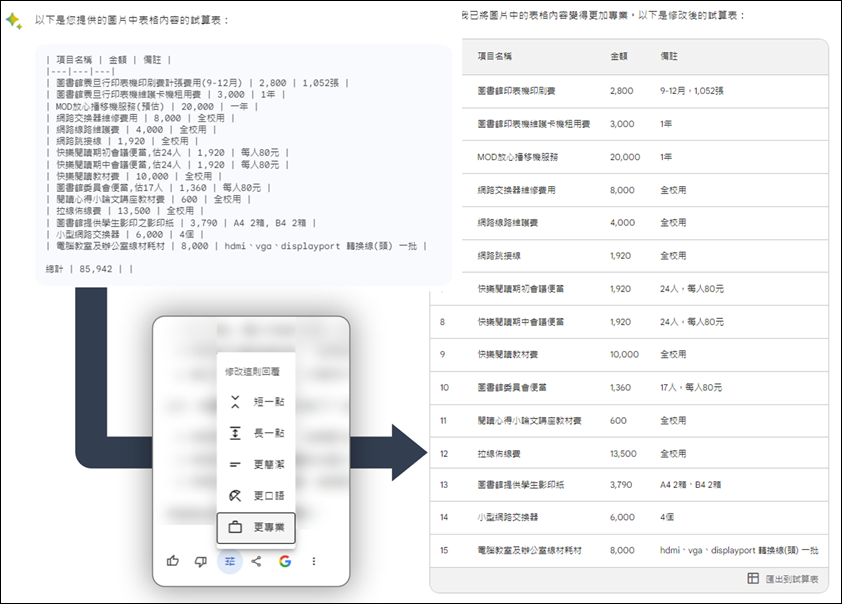This screenshot has width=842, height=604.
Task: Click the 圖書館印表機維護卡機租用費 table cell
Action: (x=534, y=124)
